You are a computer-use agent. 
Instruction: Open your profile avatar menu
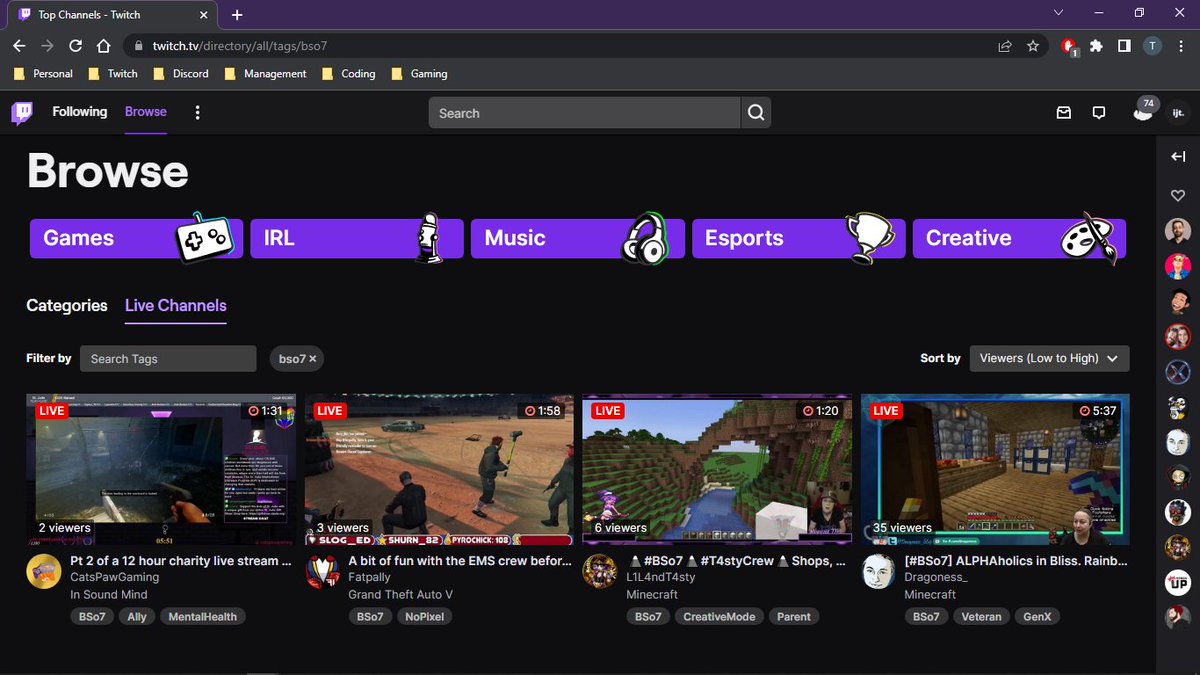1177,112
